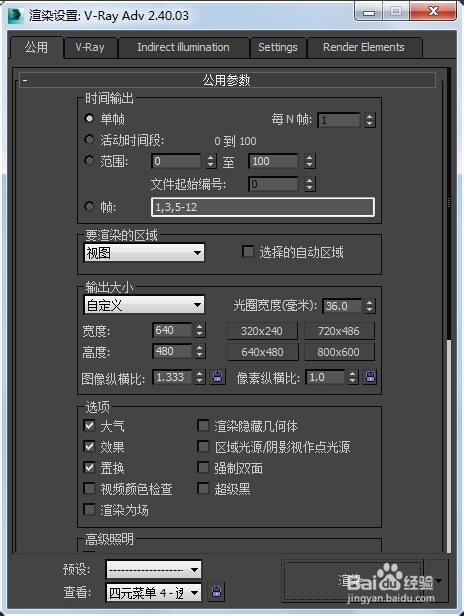Click the 光圈宽度 spinner arrows

(369, 306)
